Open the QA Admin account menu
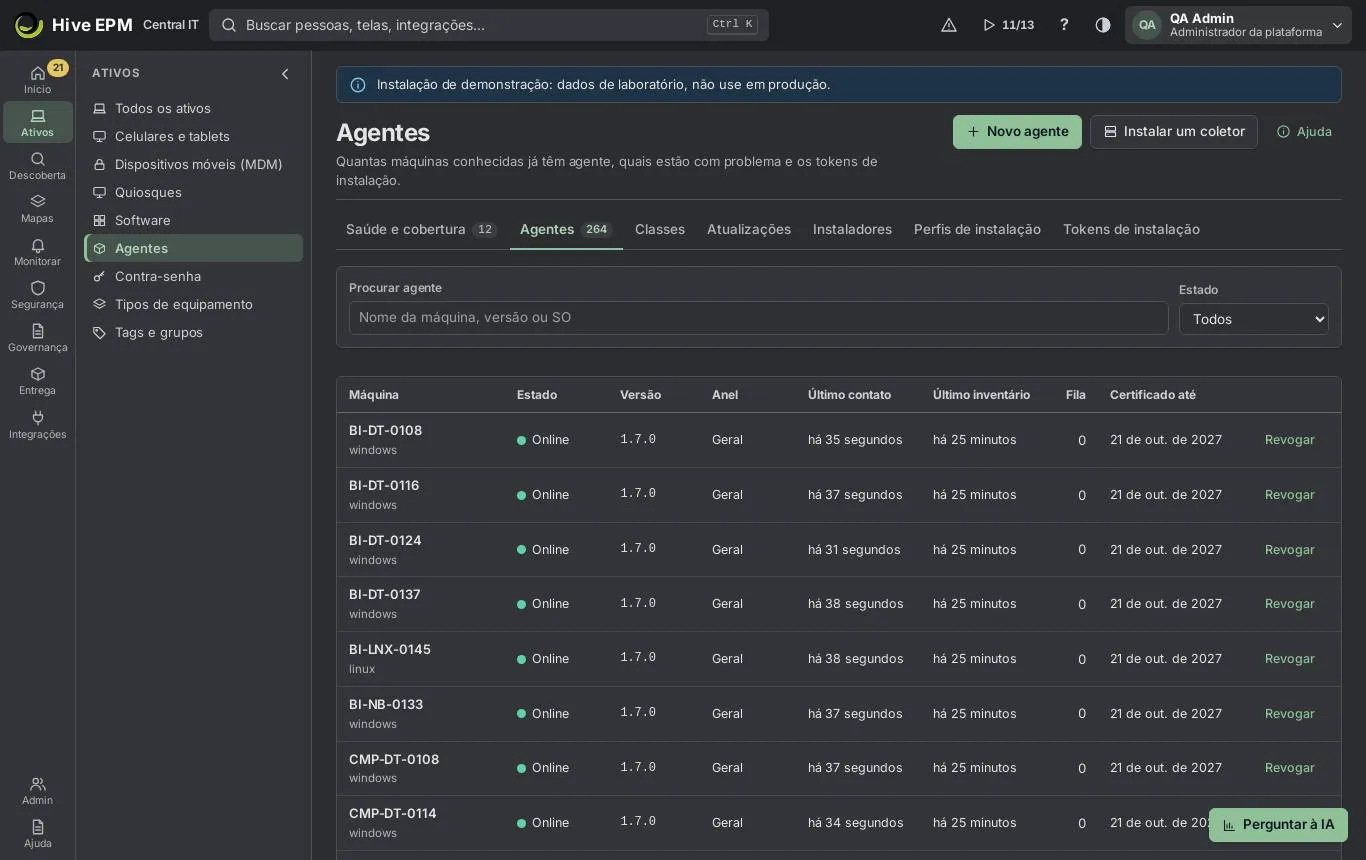 (x=1238, y=25)
